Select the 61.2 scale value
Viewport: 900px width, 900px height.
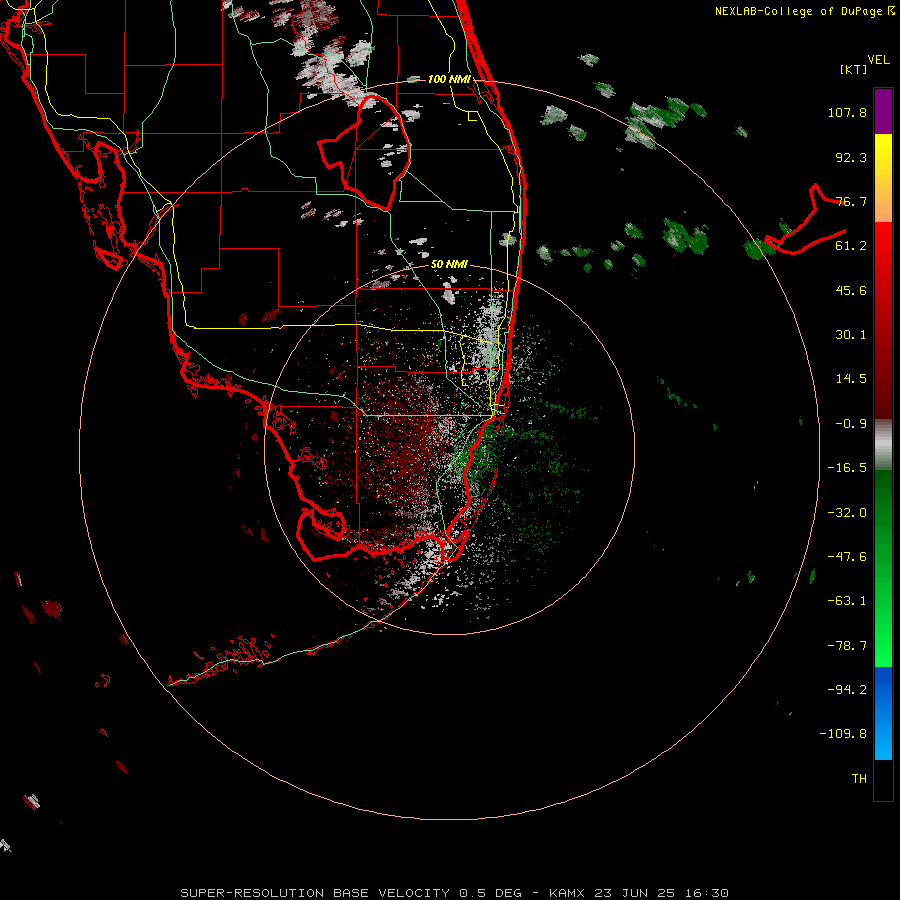pos(851,246)
